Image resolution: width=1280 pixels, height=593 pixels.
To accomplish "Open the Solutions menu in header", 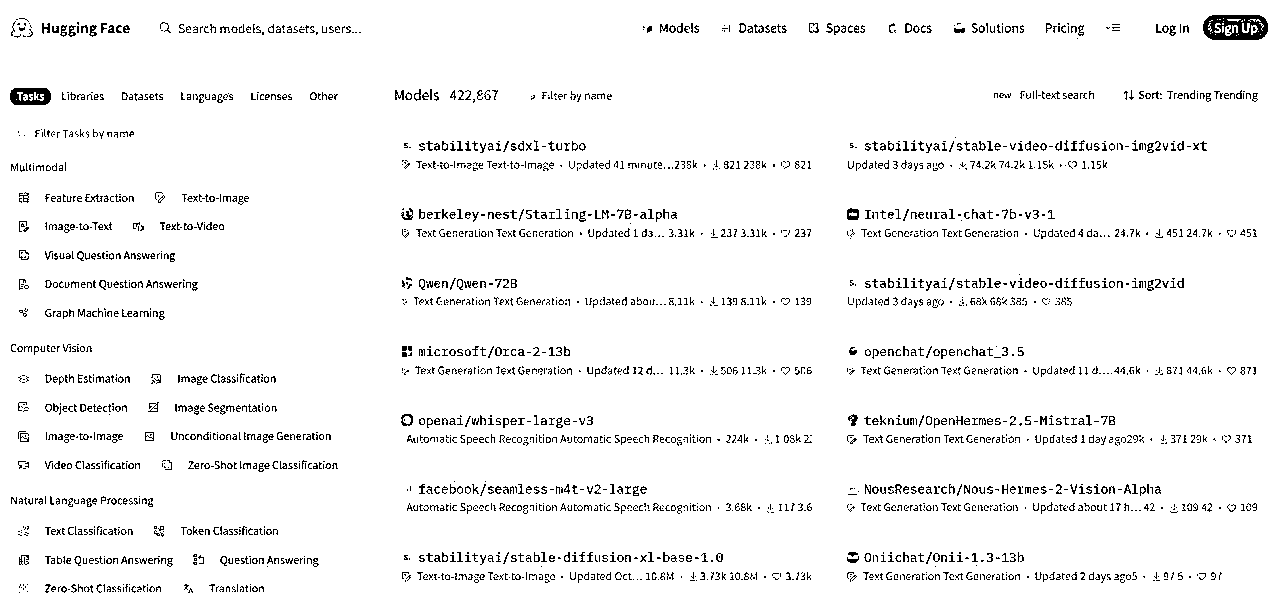I will (988, 28).
